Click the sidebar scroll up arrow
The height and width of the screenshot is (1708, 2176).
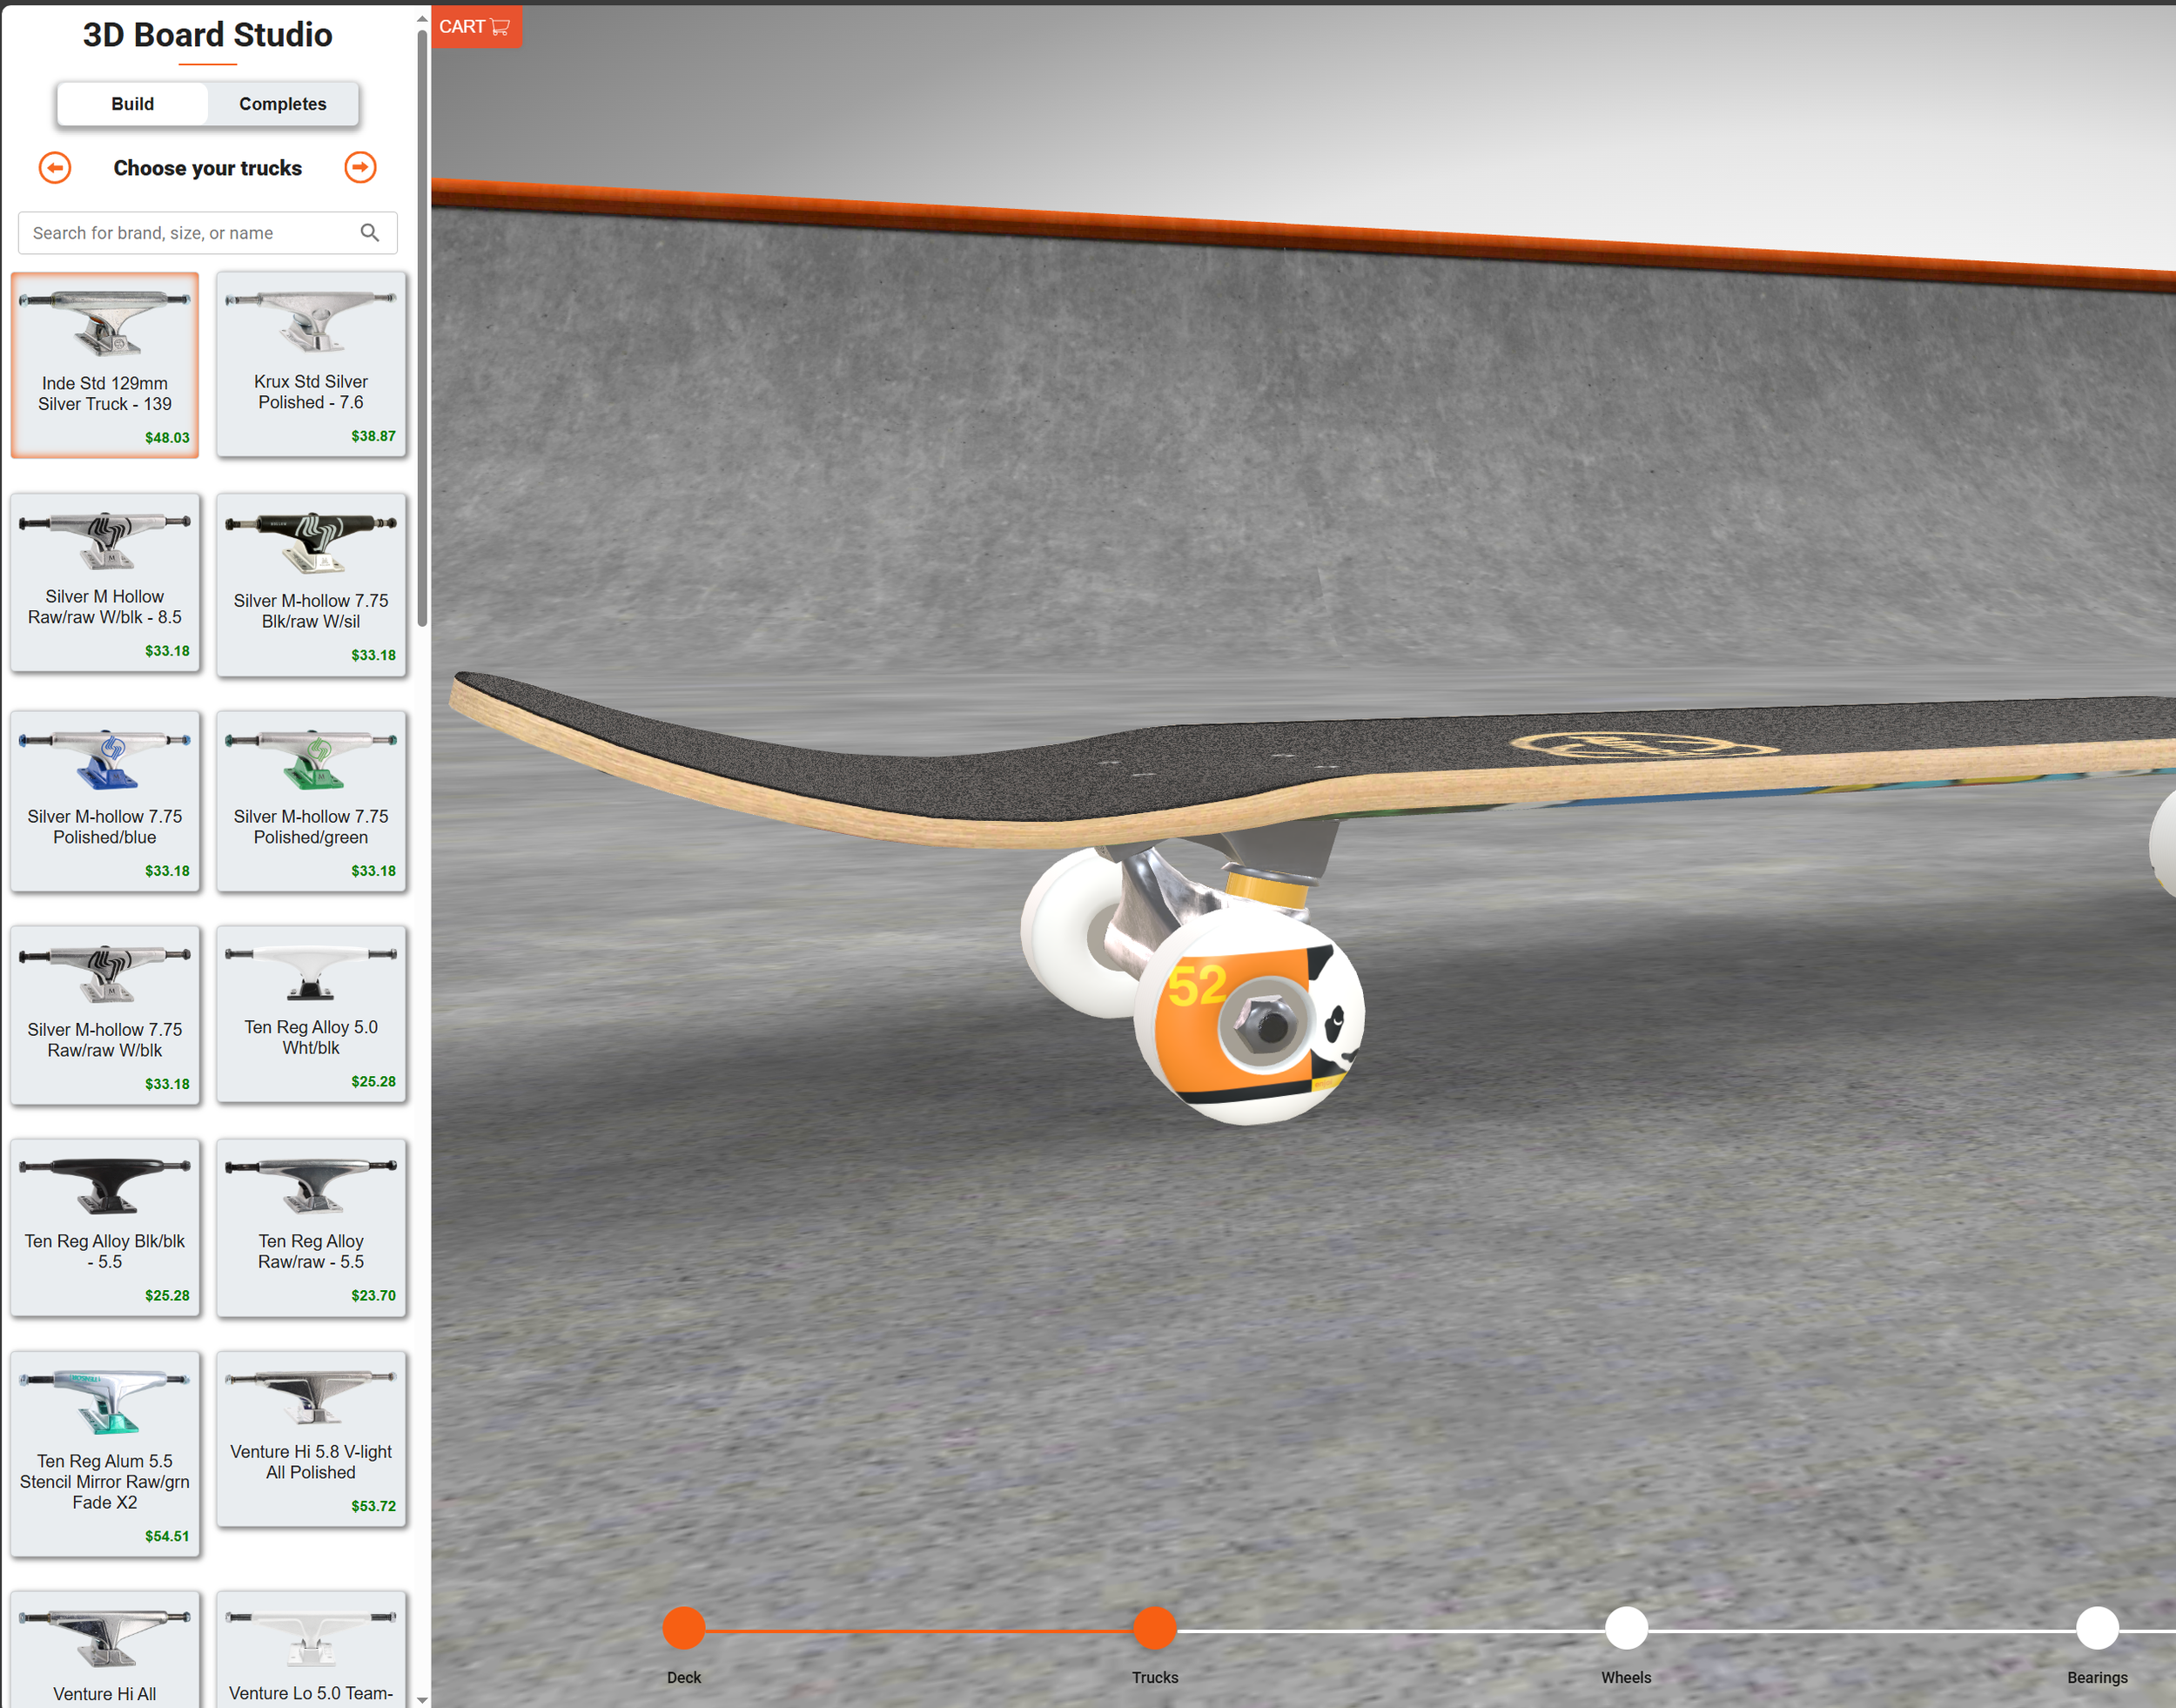pyautogui.click(x=422, y=18)
